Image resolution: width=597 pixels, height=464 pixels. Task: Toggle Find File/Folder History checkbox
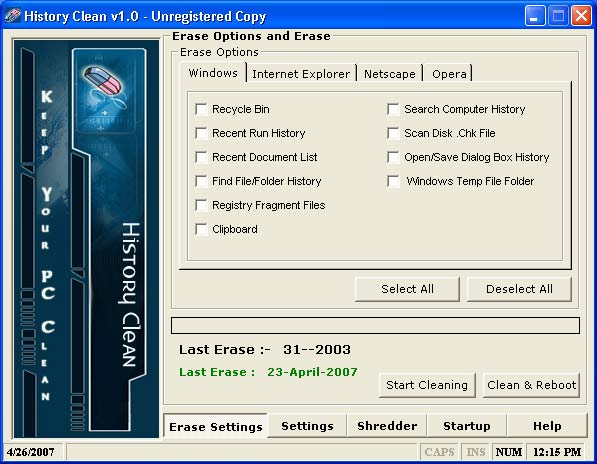[x=201, y=181]
